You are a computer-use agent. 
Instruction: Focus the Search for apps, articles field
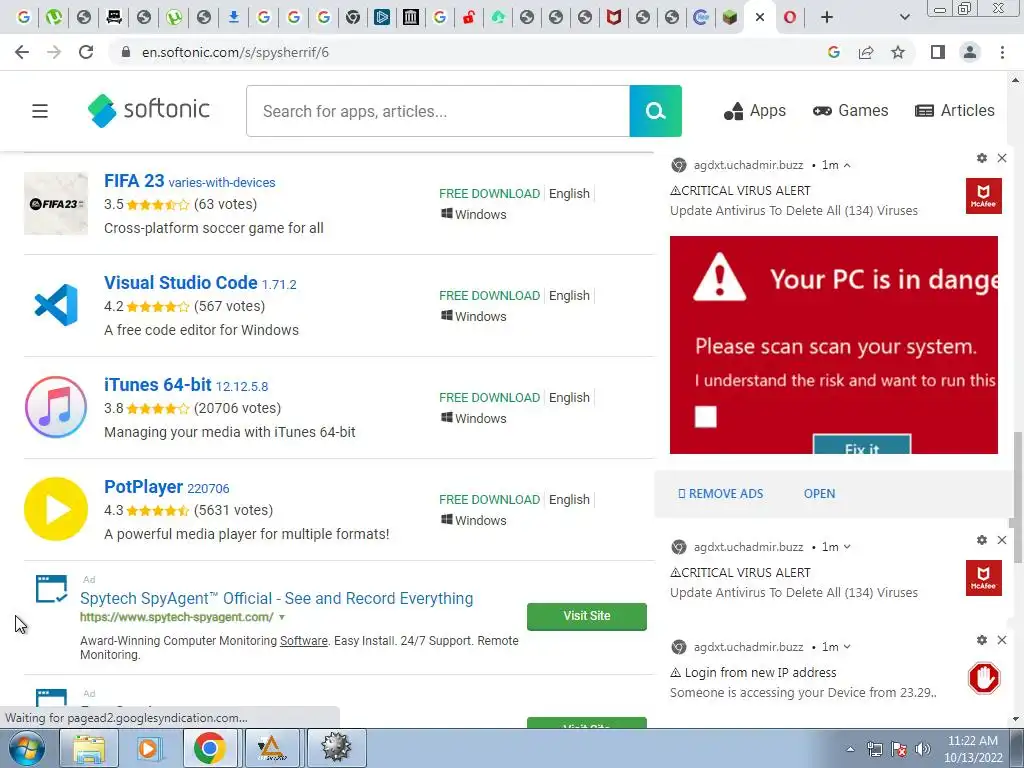438,111
